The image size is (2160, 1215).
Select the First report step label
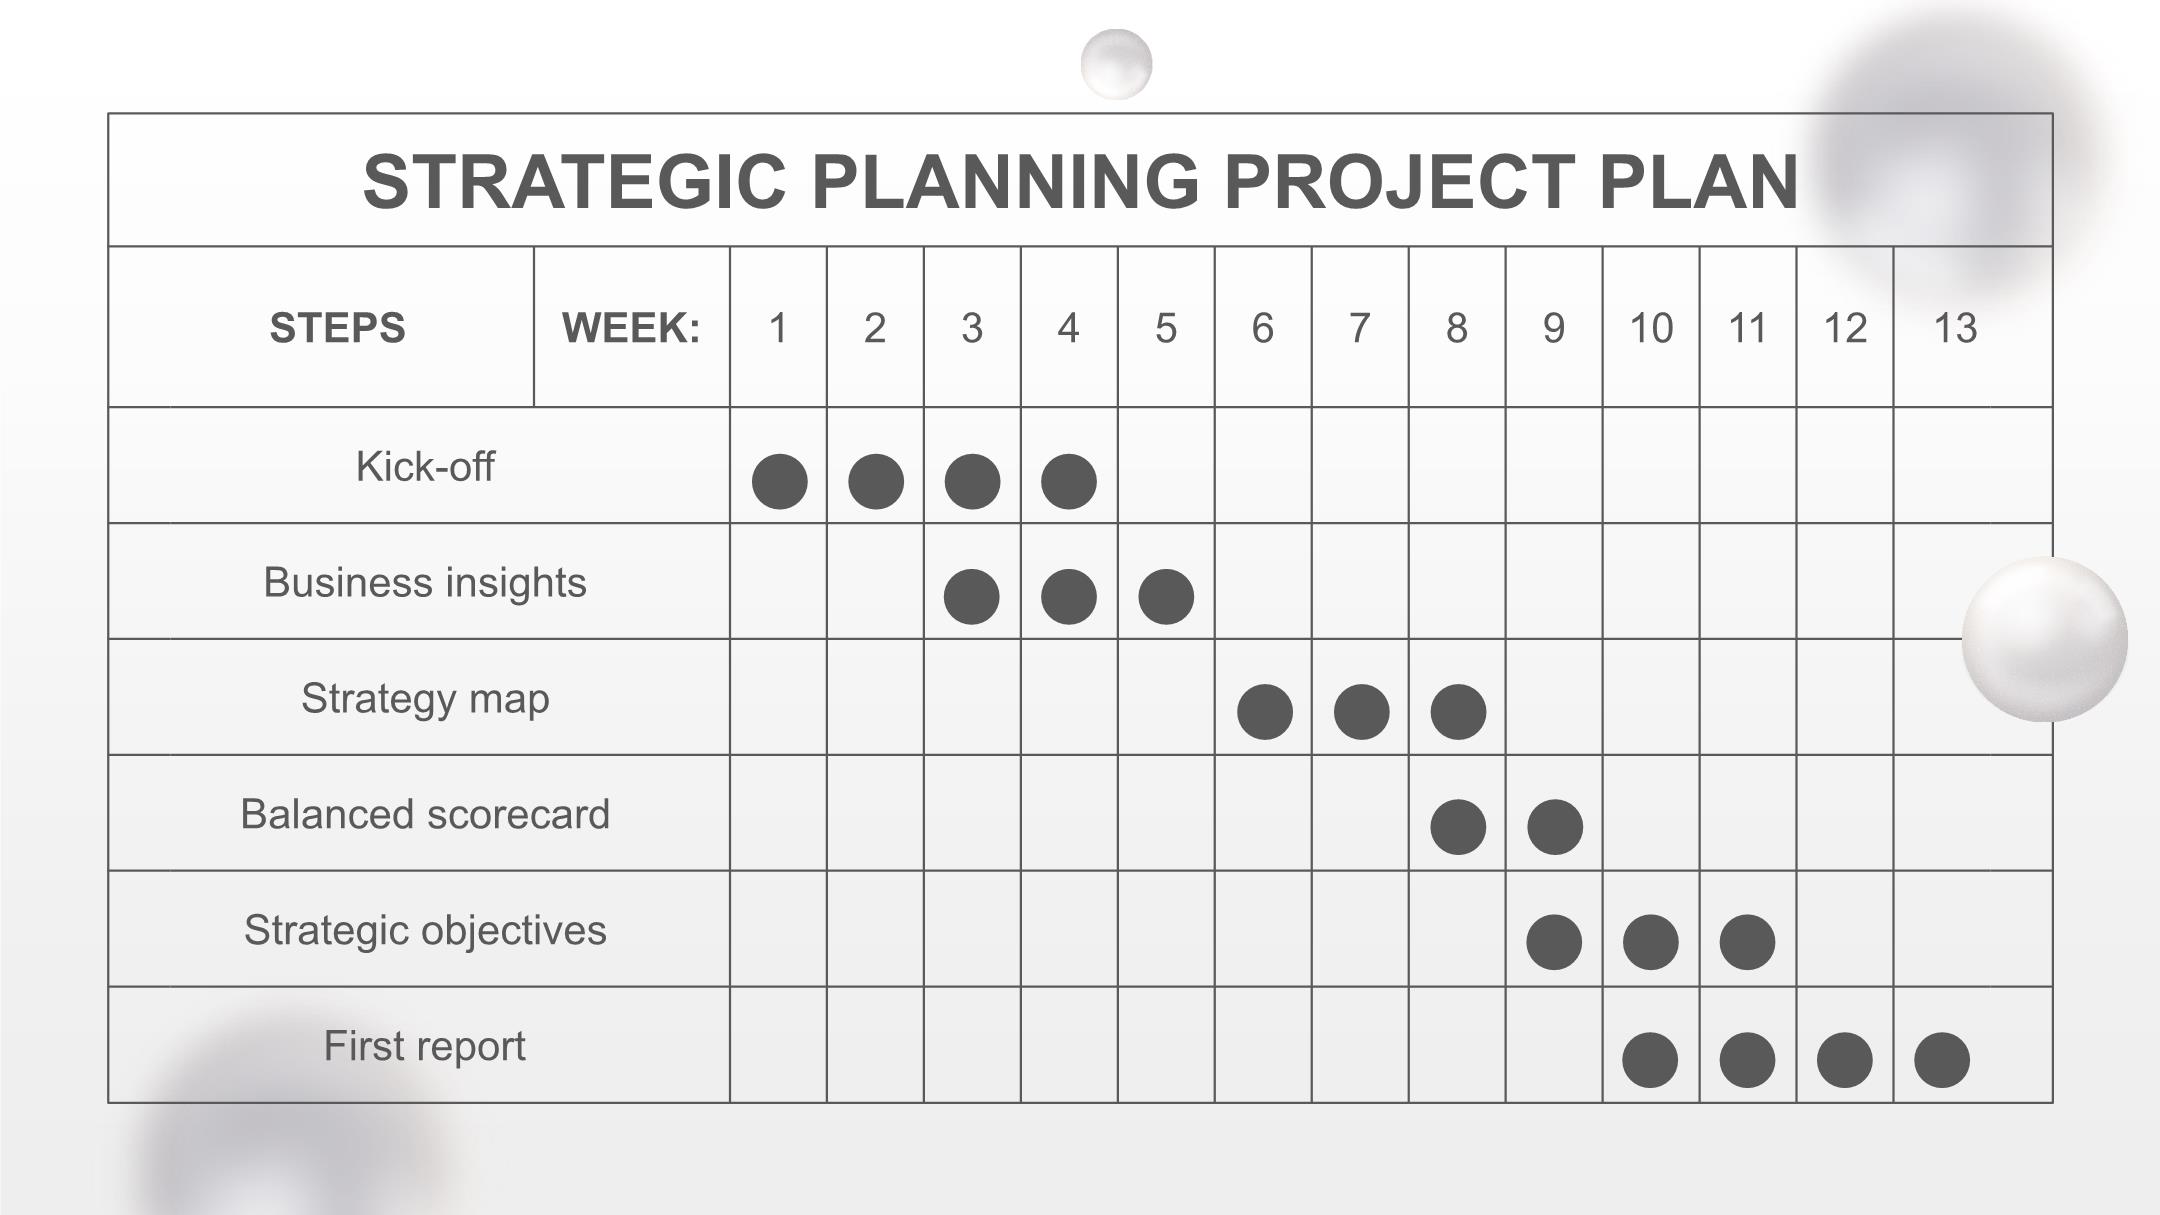(x=424, y=1046)
